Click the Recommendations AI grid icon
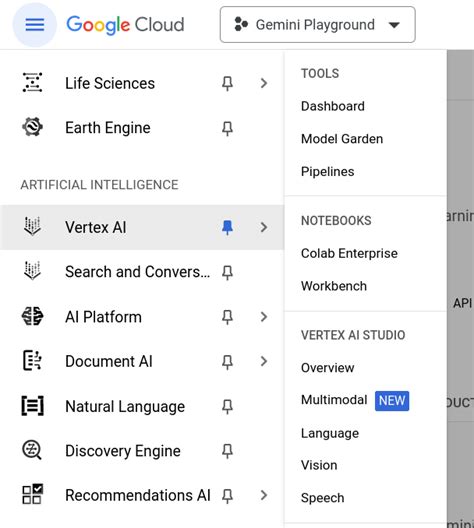 [32, 495]
